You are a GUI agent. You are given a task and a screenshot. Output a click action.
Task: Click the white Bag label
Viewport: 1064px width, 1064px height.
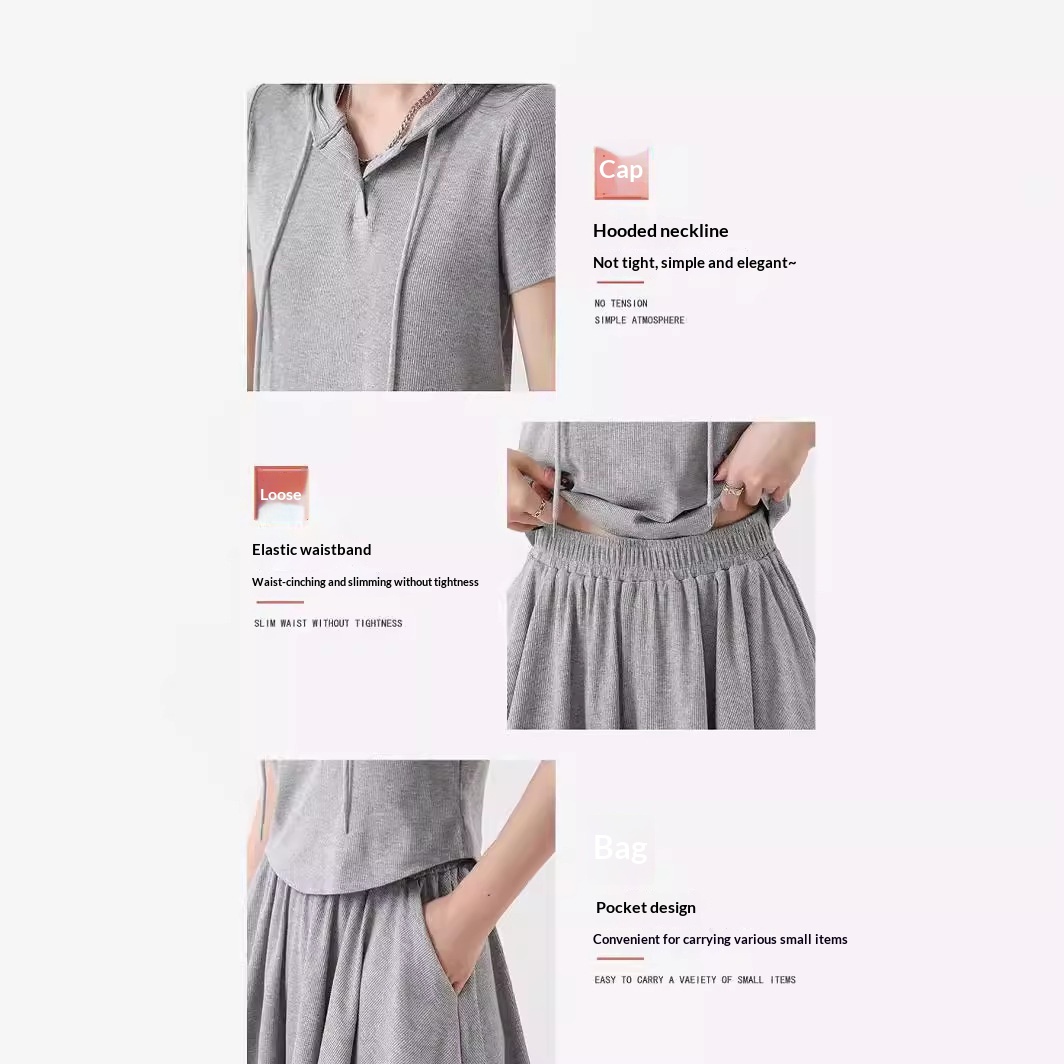(x=620, y=848)
